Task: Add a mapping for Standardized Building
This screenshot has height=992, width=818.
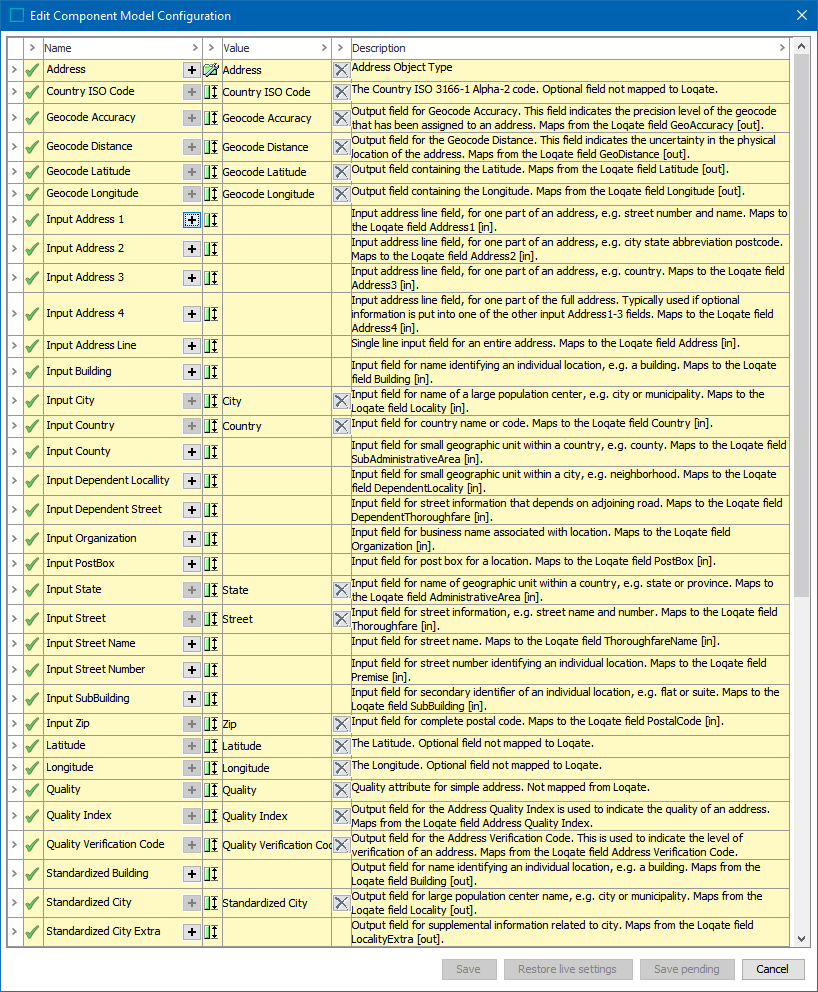Action: (192, 874)
